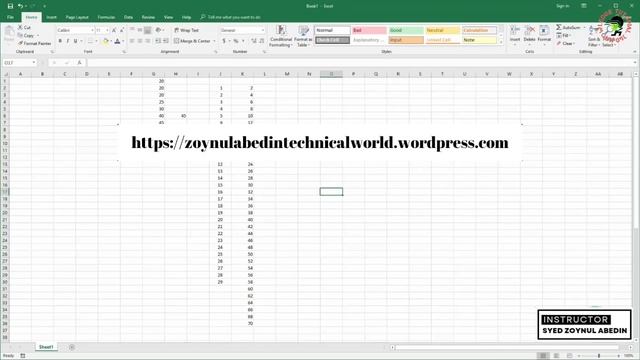Click the Decrease Font Size icon
Image resolution: width=640 pixels, height=360 pixels.
pyautogui.click(x=122, y=30)
